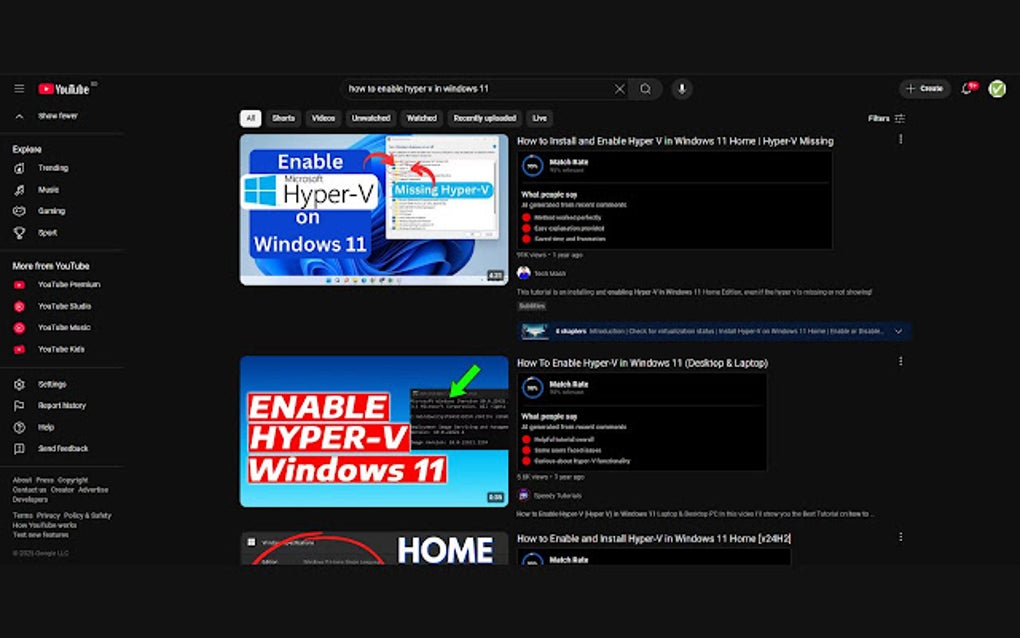1020x638 pixels.
Task: Click Match Rate circle on Desktop & Laptop video
Action: [533, 388]
